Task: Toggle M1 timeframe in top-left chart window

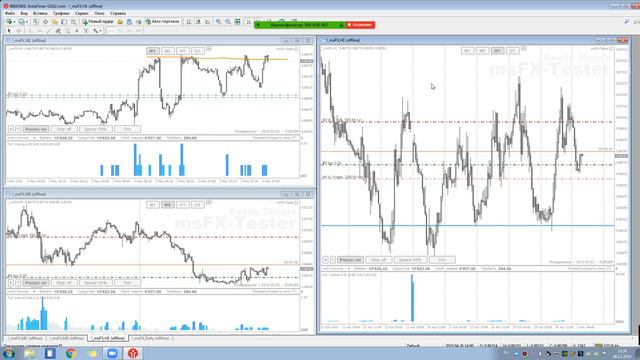Action: tap(153, 51)
